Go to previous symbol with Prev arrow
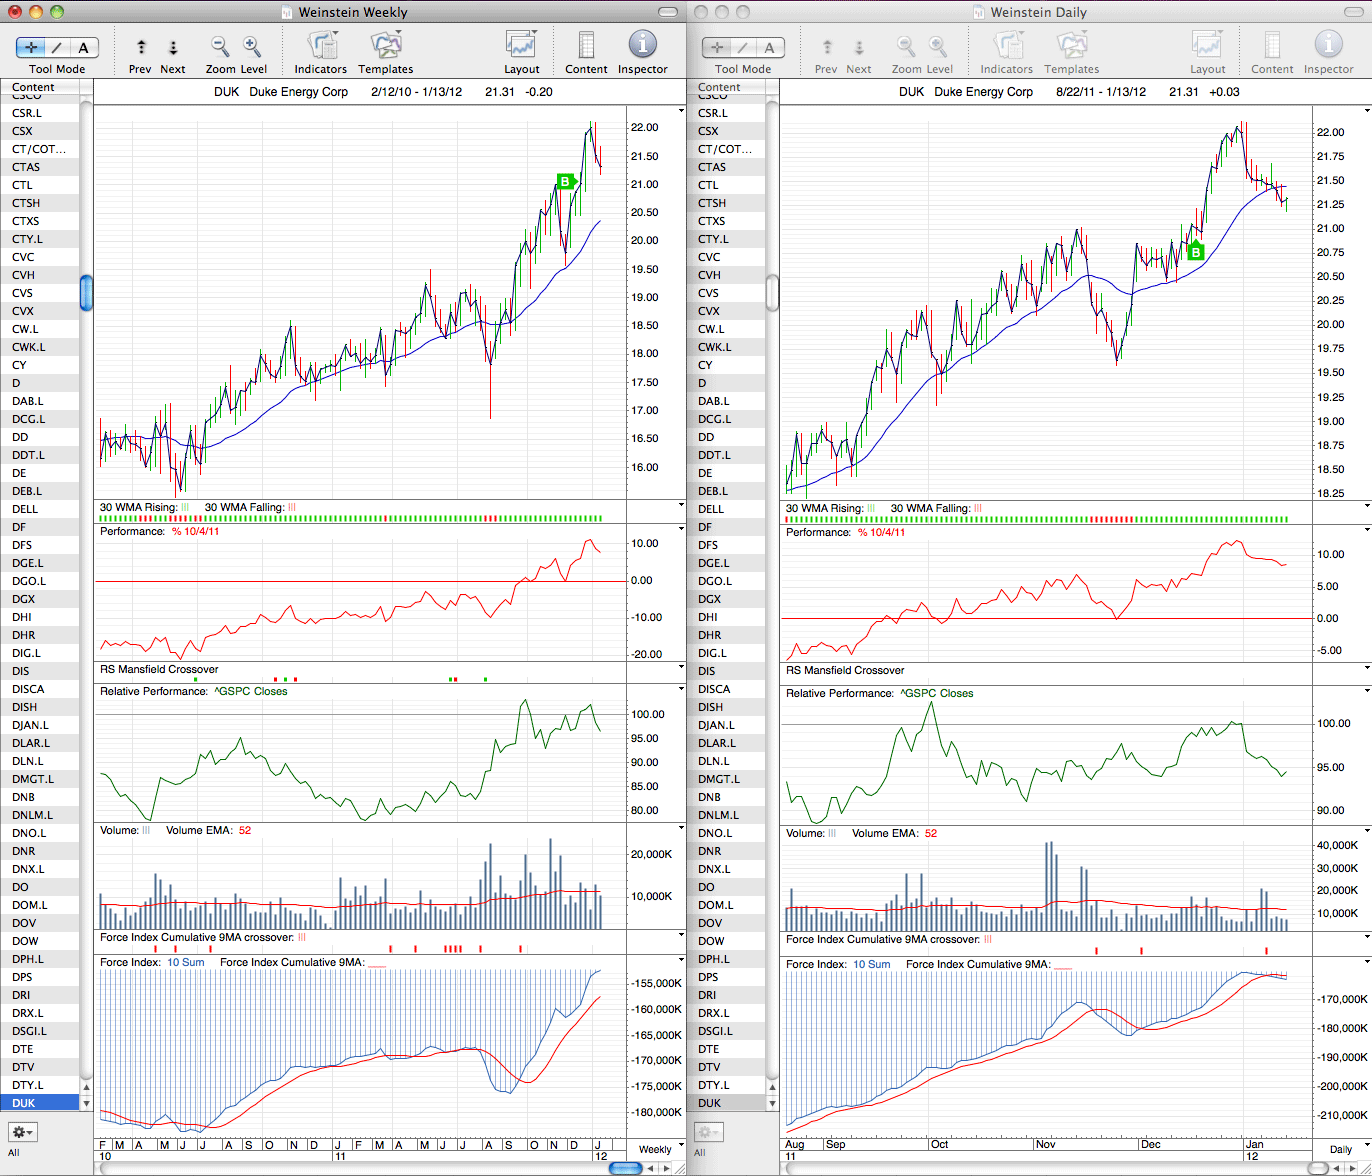The width and height of the screenshot is (1372, 1176). click(141, 47)
